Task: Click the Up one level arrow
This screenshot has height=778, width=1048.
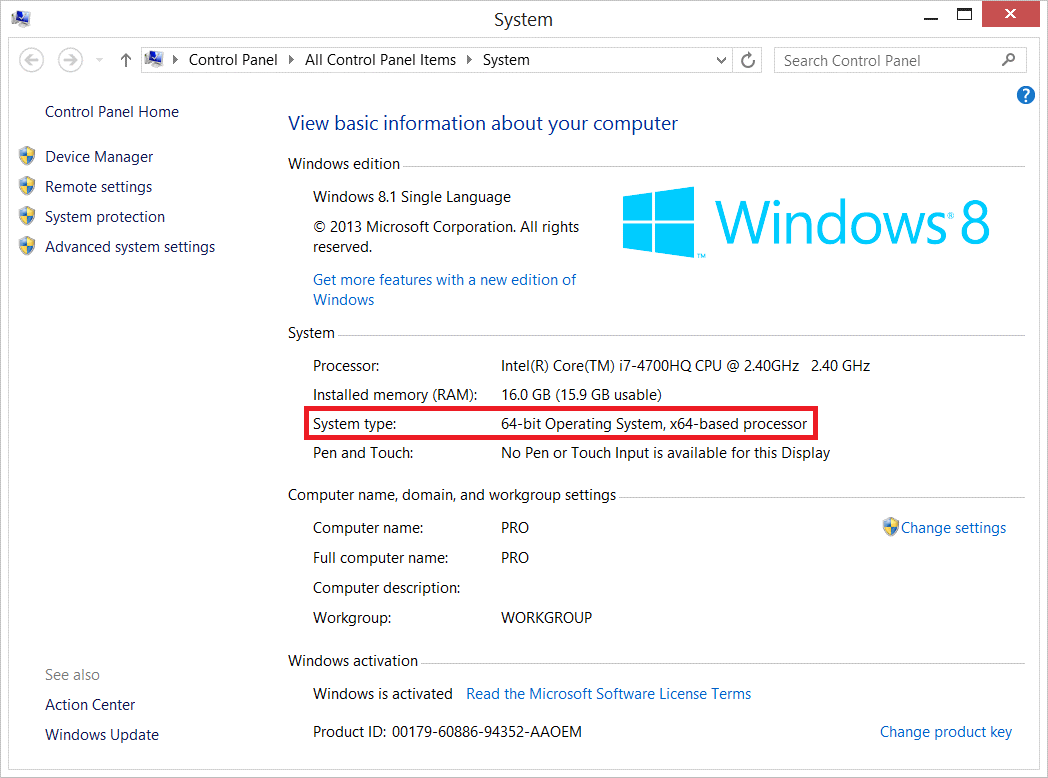Action: point(125,60)
